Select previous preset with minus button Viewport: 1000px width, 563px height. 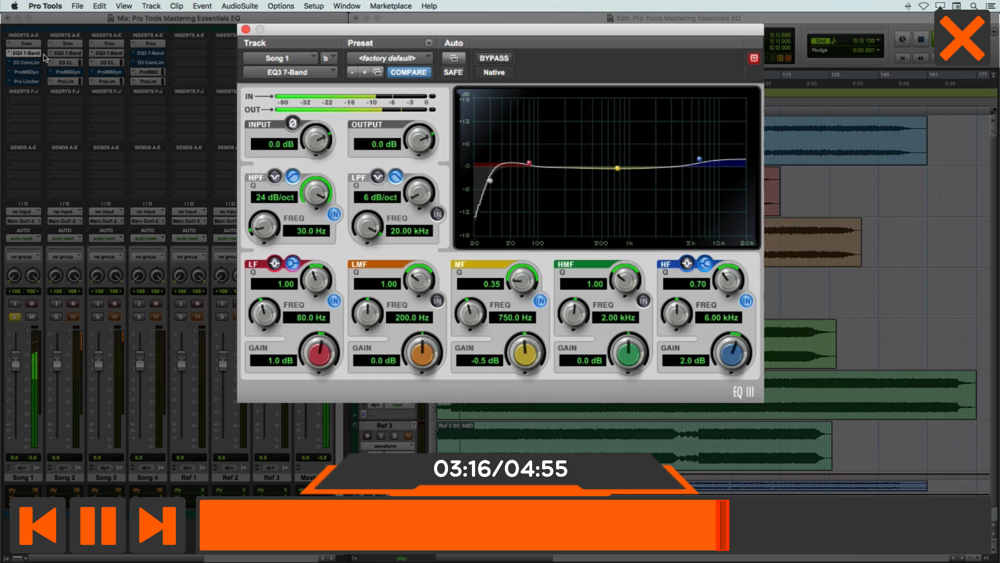[353, 73]
